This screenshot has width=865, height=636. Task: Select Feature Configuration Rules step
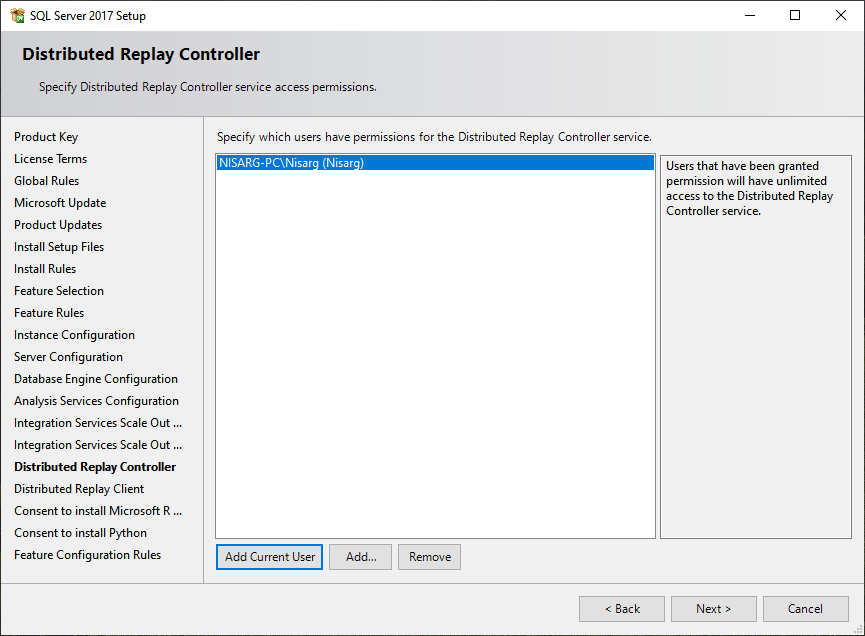[88, 555]
